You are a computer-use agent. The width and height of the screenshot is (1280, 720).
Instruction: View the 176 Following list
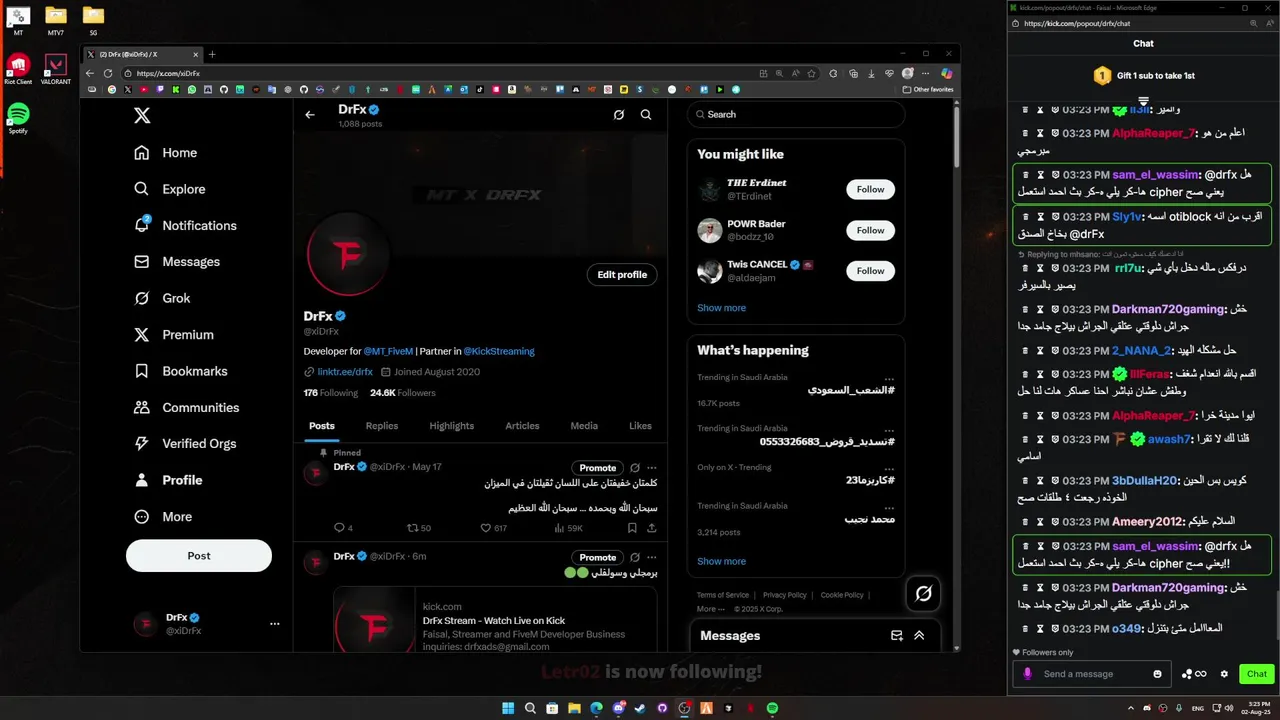click(331, 393)
